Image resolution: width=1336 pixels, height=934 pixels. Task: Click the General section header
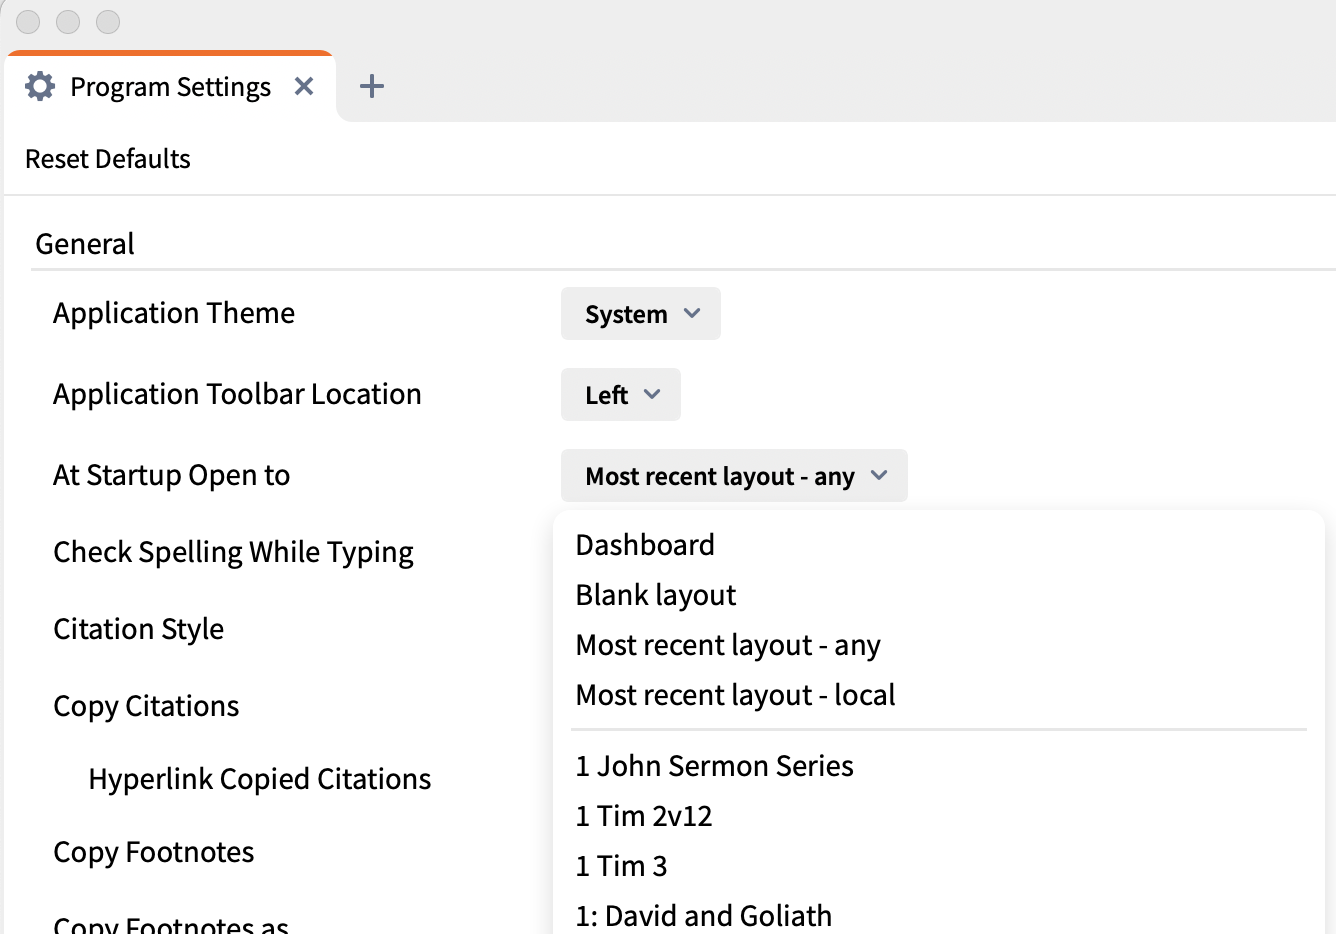pos(85,244)
